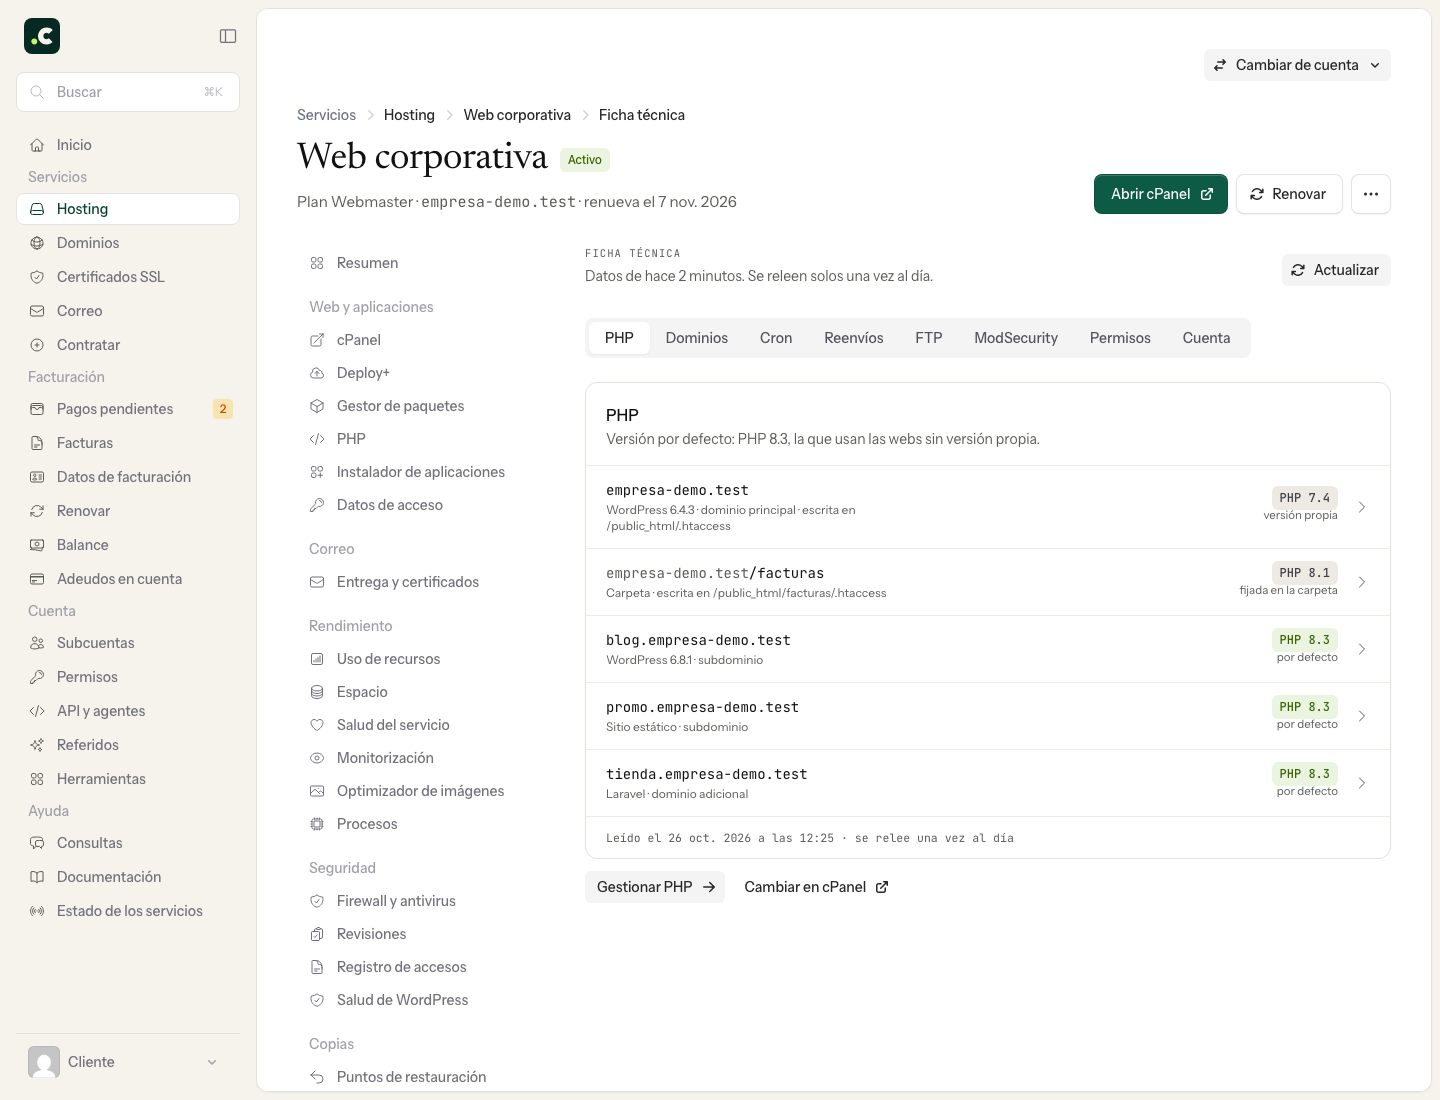Open the Cambiar de cuenta dropdown
The width and height of the screenshot is (1440, 1100).
point(1297,65)
